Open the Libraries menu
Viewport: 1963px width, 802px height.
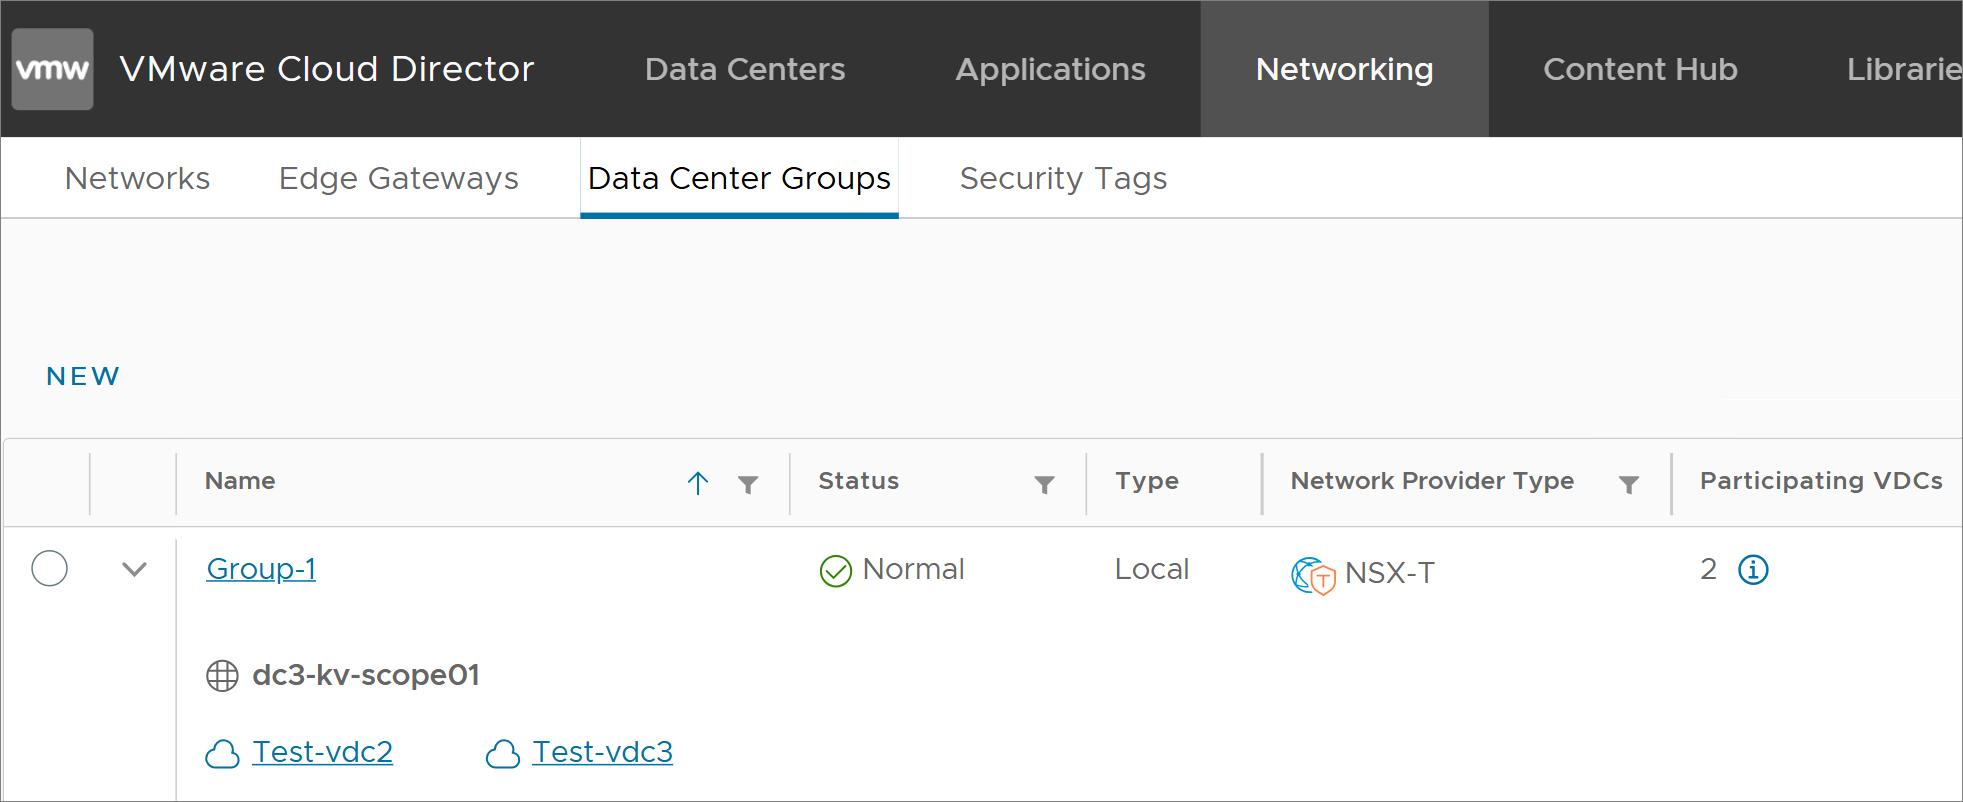(1904, 69)
